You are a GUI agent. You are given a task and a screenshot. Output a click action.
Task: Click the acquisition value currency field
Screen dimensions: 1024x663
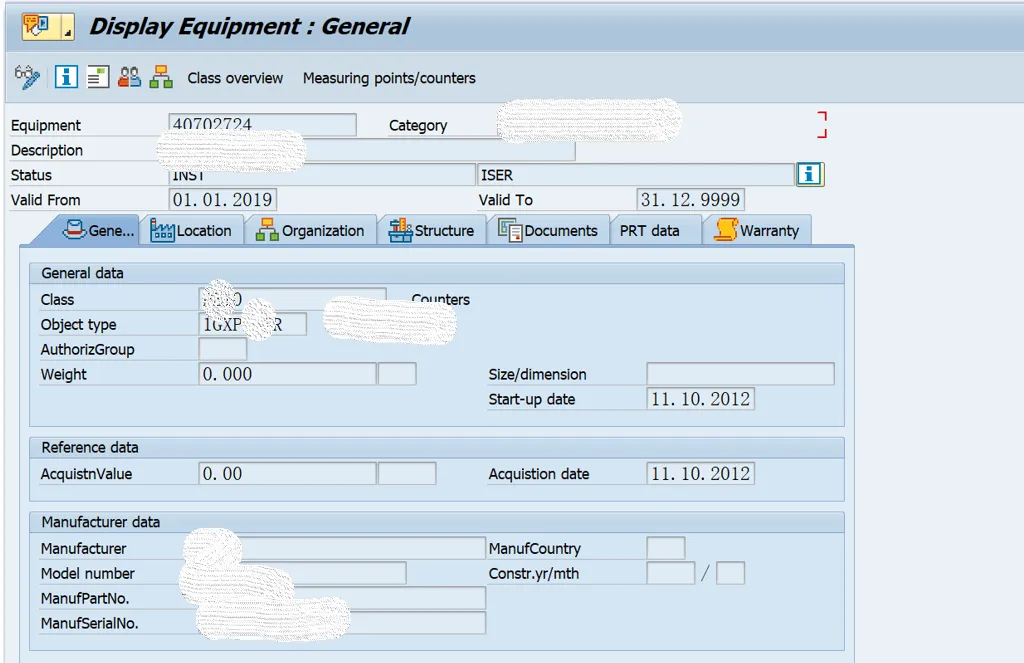407,473
